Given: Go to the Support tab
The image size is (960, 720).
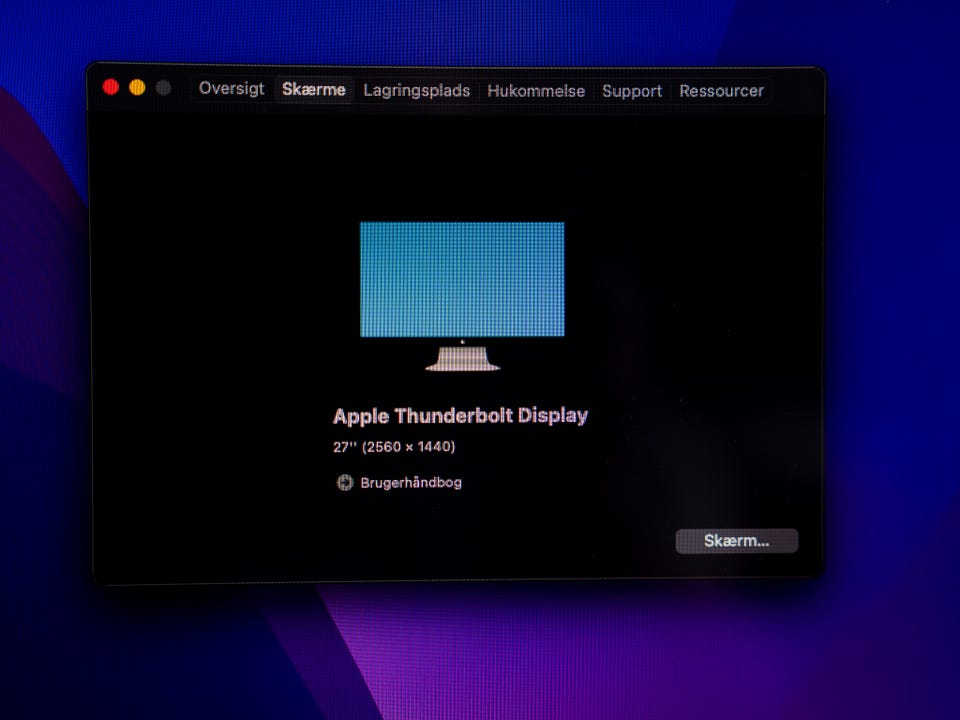Looking at the screenshot, I should click(632, 91).
